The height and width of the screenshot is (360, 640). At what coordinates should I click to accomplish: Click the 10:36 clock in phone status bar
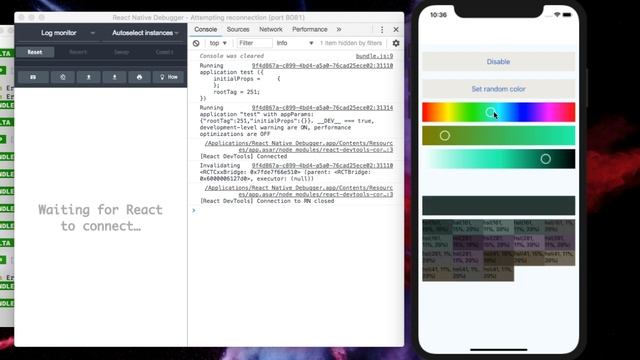point(438,15)
